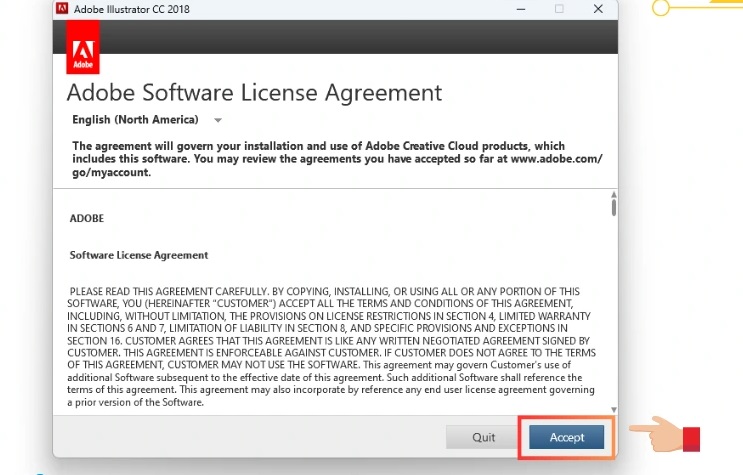Minimize the Adobe Illustrator installer window
Screen dimensions: 743x475
pyautogui.click(x=518, y=9)
